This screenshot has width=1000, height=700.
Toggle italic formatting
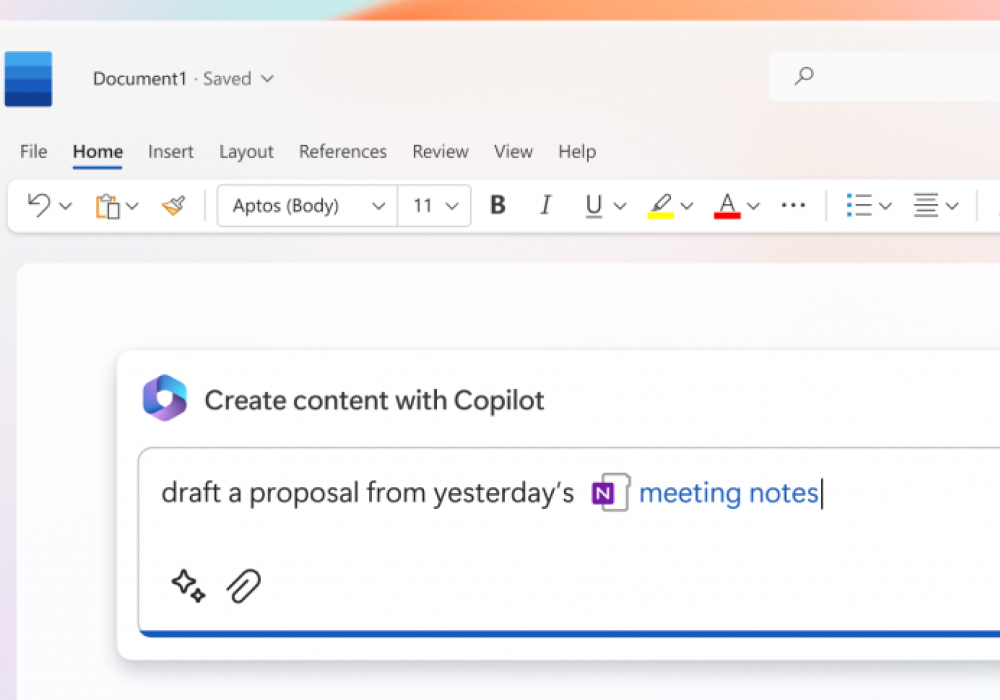545,206
